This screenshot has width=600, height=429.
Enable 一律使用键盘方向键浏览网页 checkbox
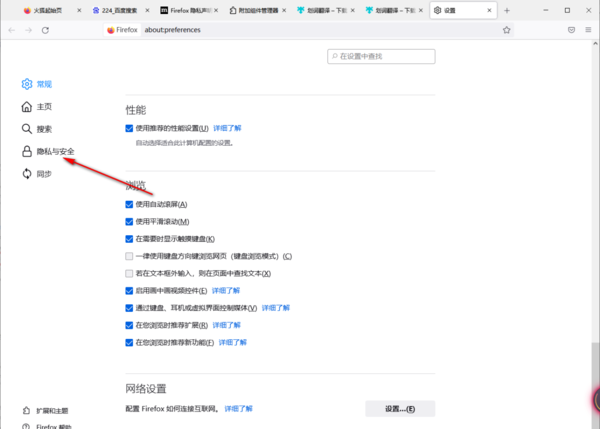(129, 256)
